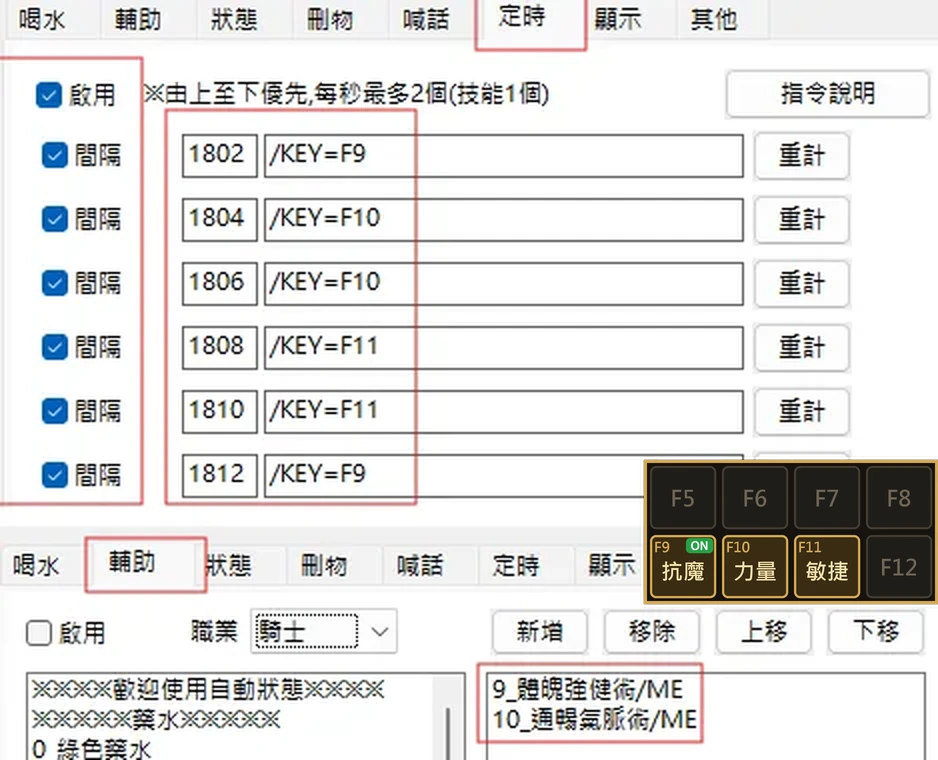Select list entry 10_通暢氣脈術/ME
Image resolution: width=938 pixels, height=760 pixels.
click(595, 719)
